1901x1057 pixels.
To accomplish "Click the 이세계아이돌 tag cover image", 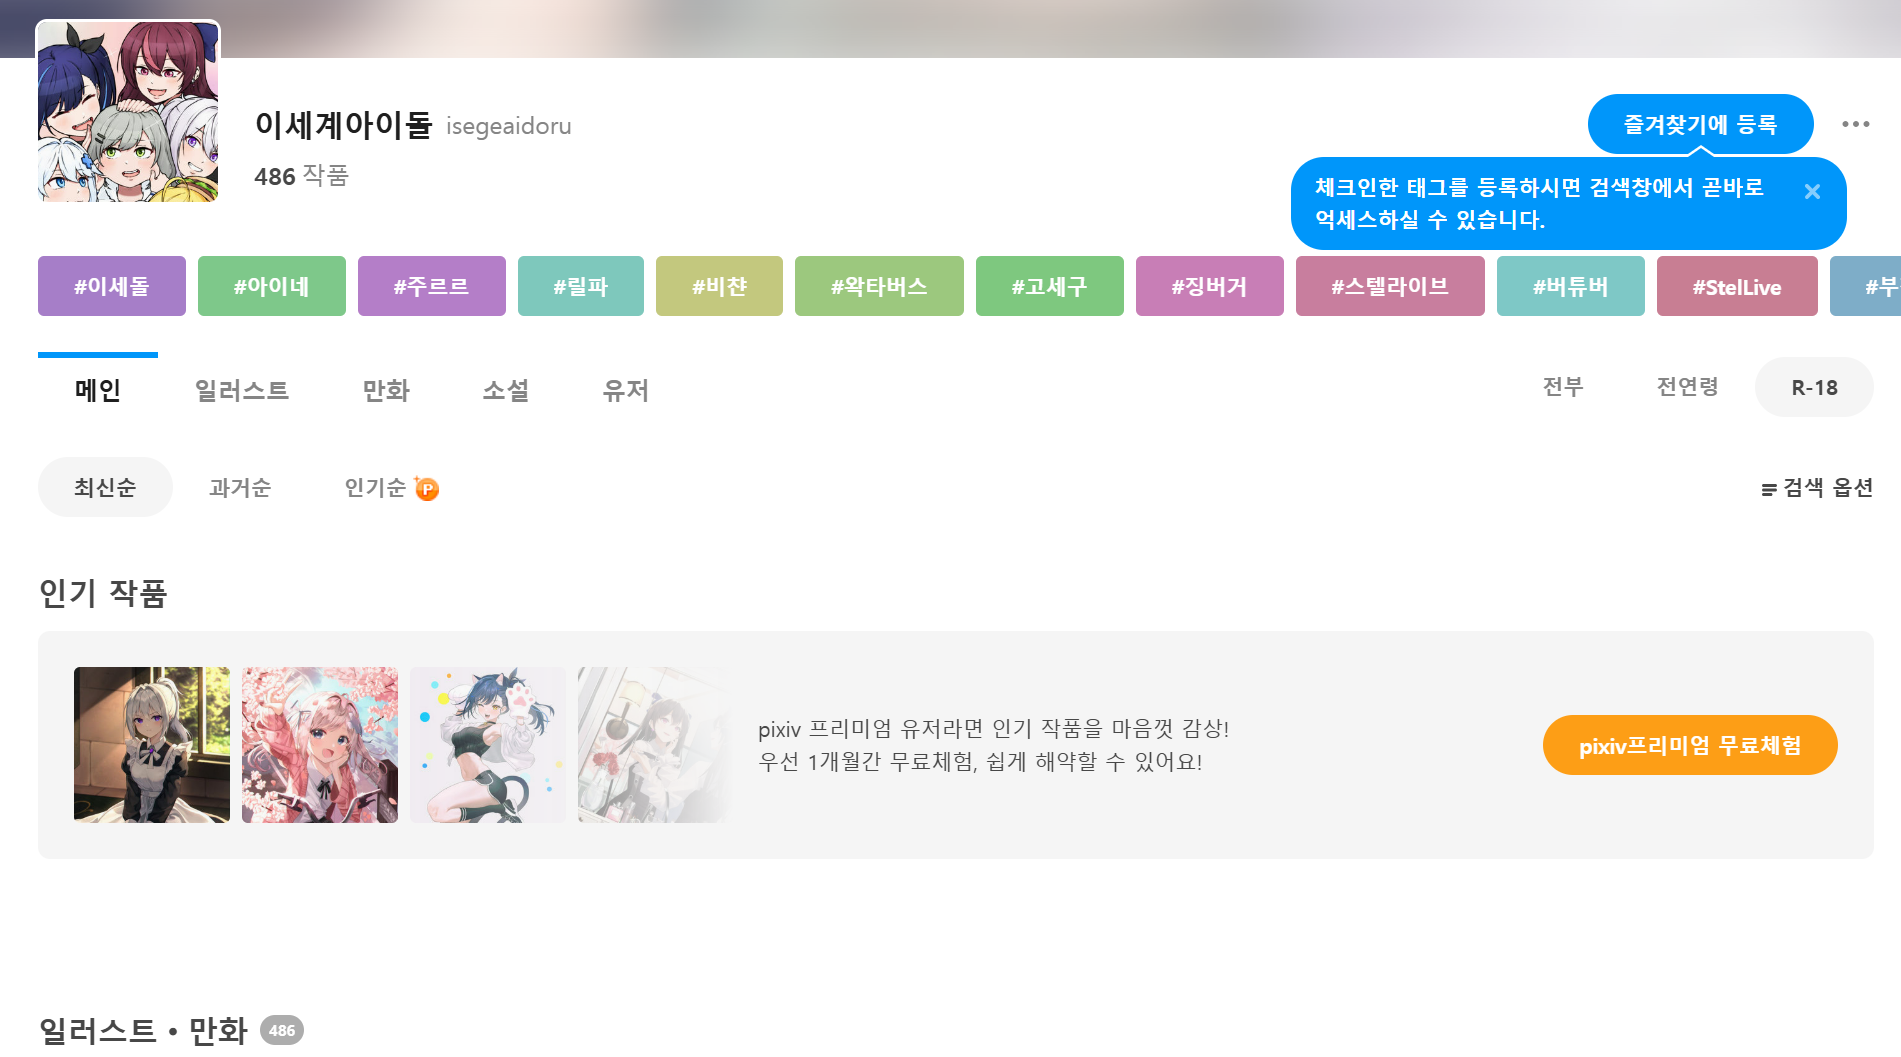I will coord(128,111).
